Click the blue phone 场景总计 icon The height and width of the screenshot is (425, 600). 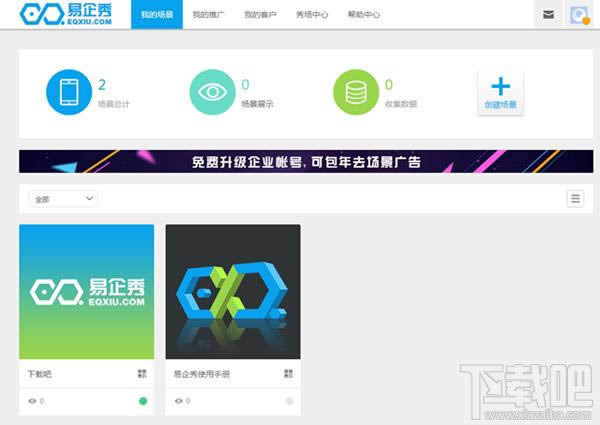(68, 91)
